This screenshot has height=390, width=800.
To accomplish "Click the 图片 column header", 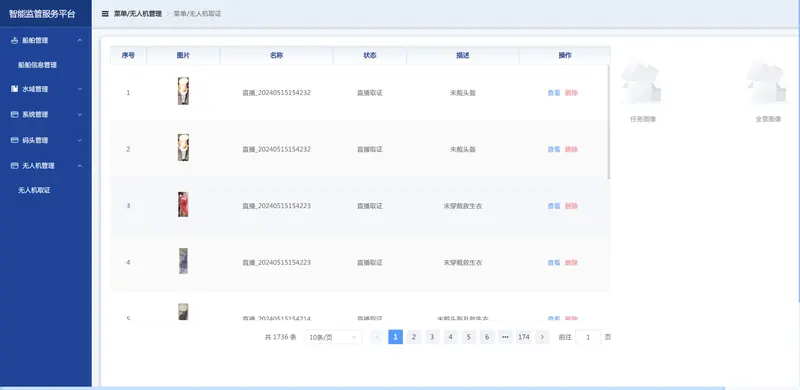I will tap(183, 55).
